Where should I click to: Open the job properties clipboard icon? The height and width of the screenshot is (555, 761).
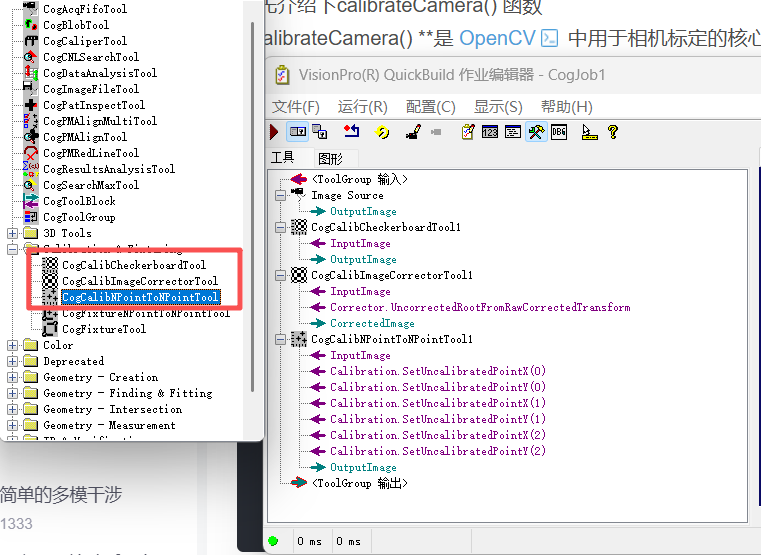468,132
